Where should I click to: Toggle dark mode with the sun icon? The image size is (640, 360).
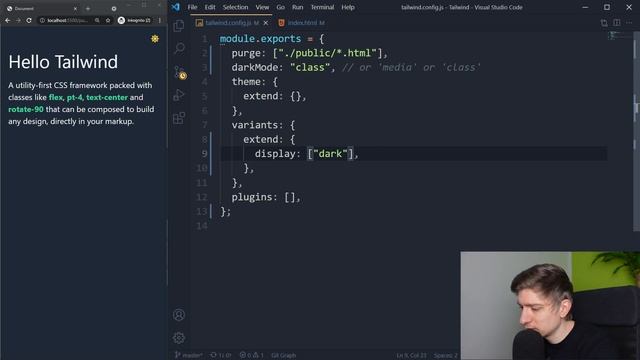tap(155, 39)
